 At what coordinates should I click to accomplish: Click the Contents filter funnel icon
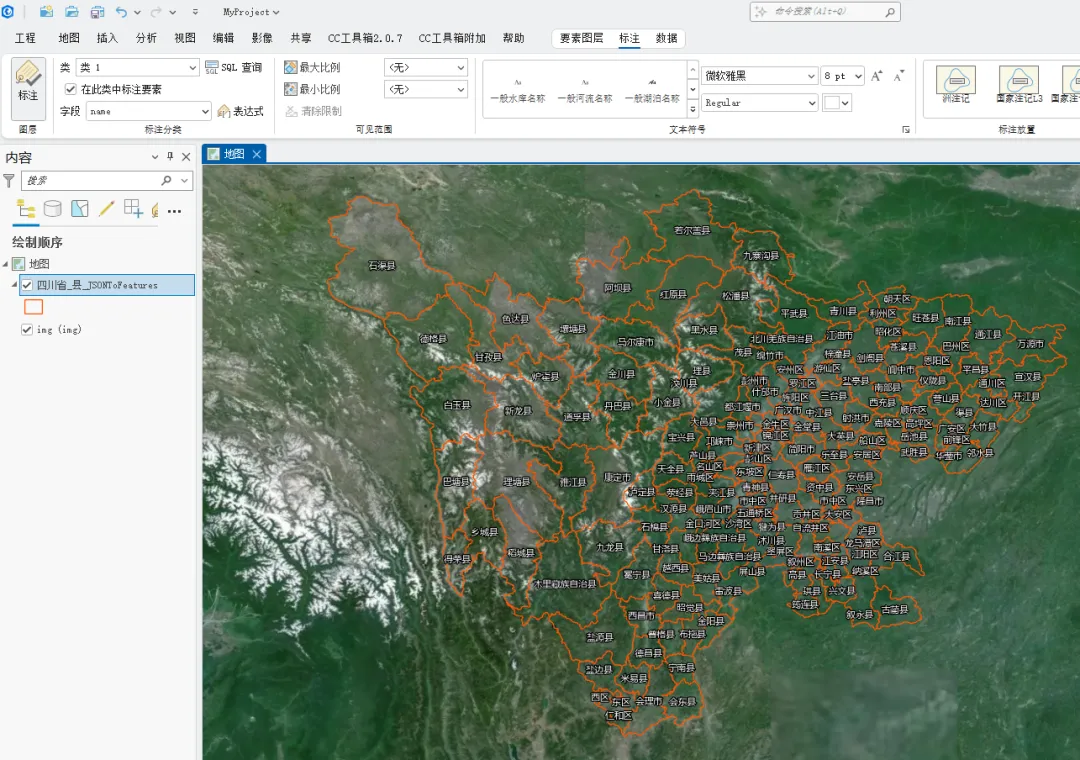9,181
